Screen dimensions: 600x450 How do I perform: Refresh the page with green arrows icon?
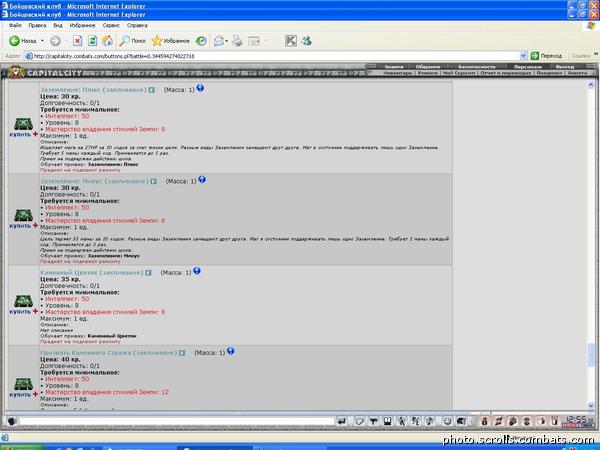92,41
